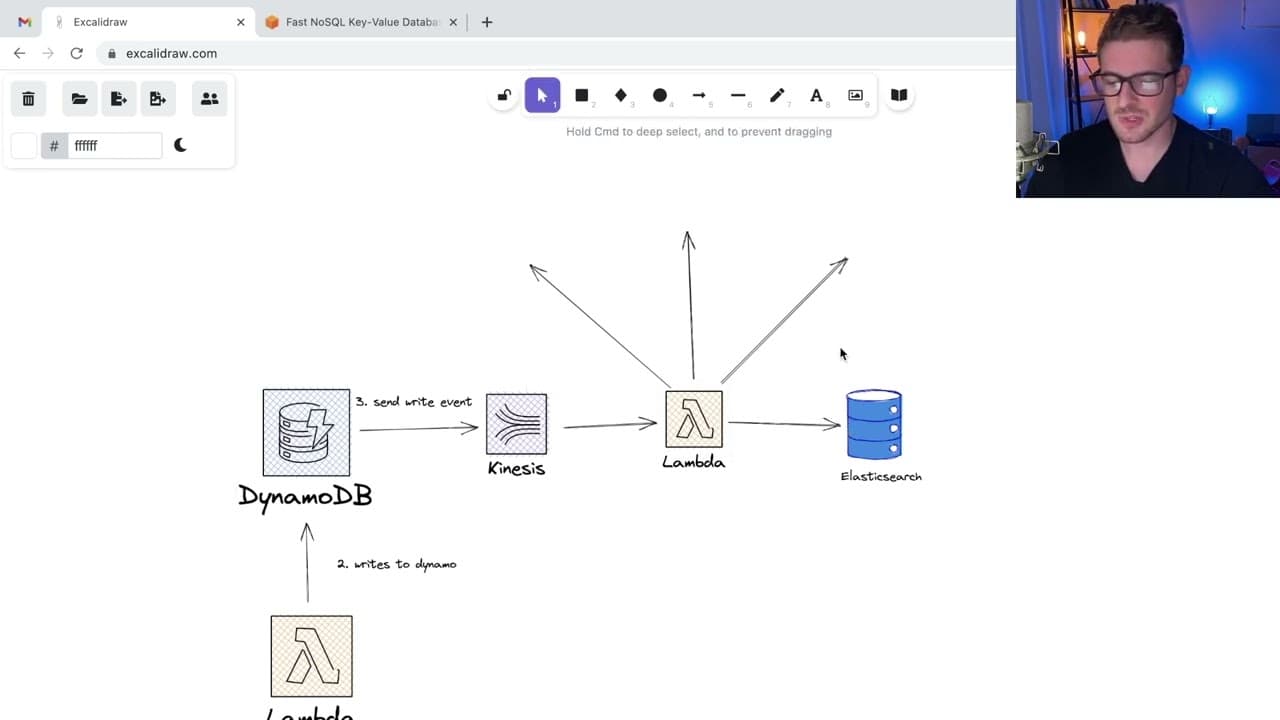Open the pinned Gmail tab

[x=24, y=22]
